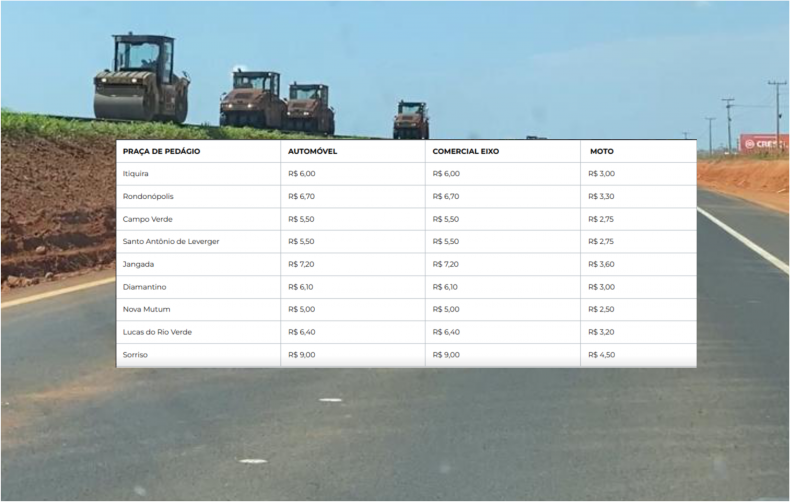Viewport: 790px width, 502px height.
Task: Select the COMERCIAL EIXO column header
Action: [x=465, y=151]
